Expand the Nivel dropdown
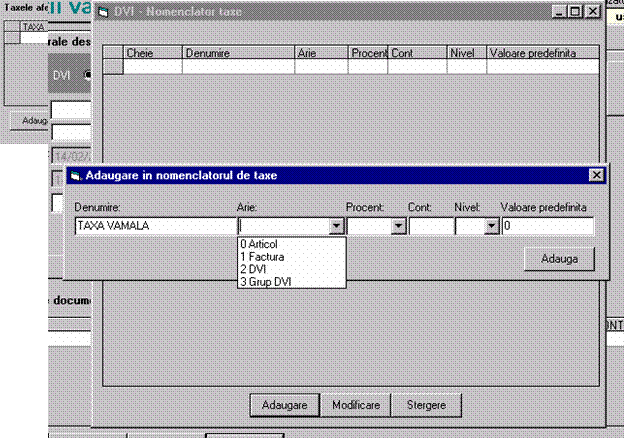The image size is (624, 438). click(x=491, y=227)
